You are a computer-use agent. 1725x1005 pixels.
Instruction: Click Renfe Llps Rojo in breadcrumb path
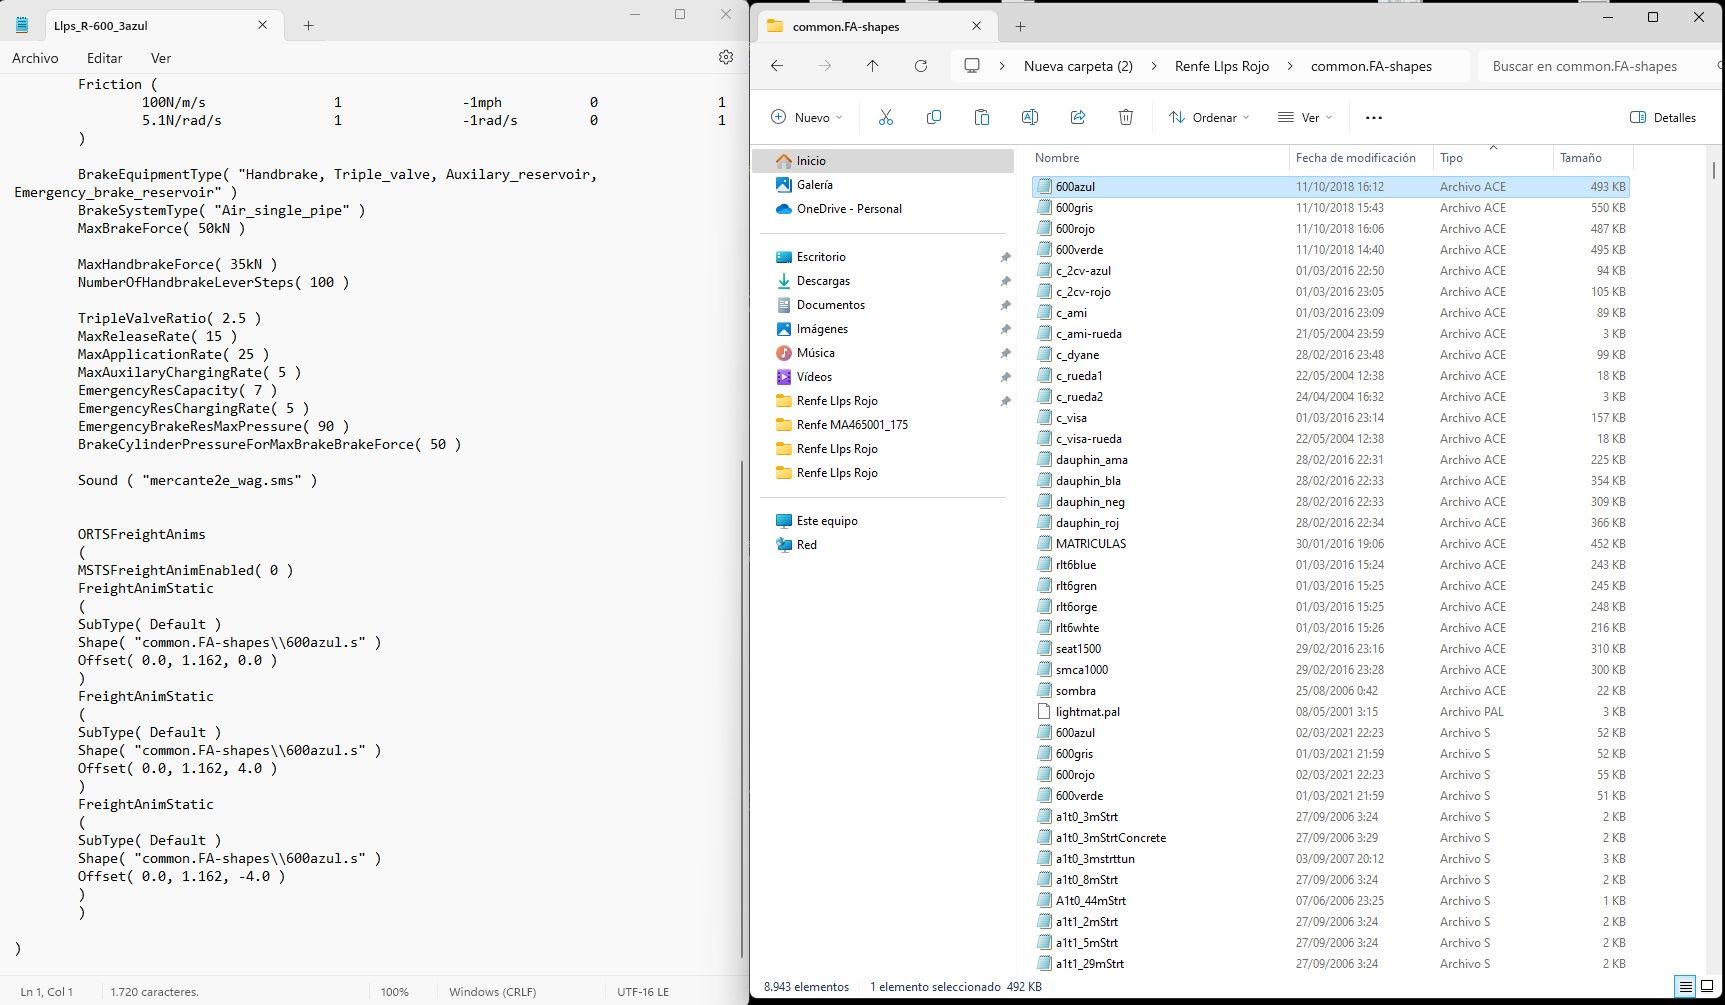pos(1221,66)
